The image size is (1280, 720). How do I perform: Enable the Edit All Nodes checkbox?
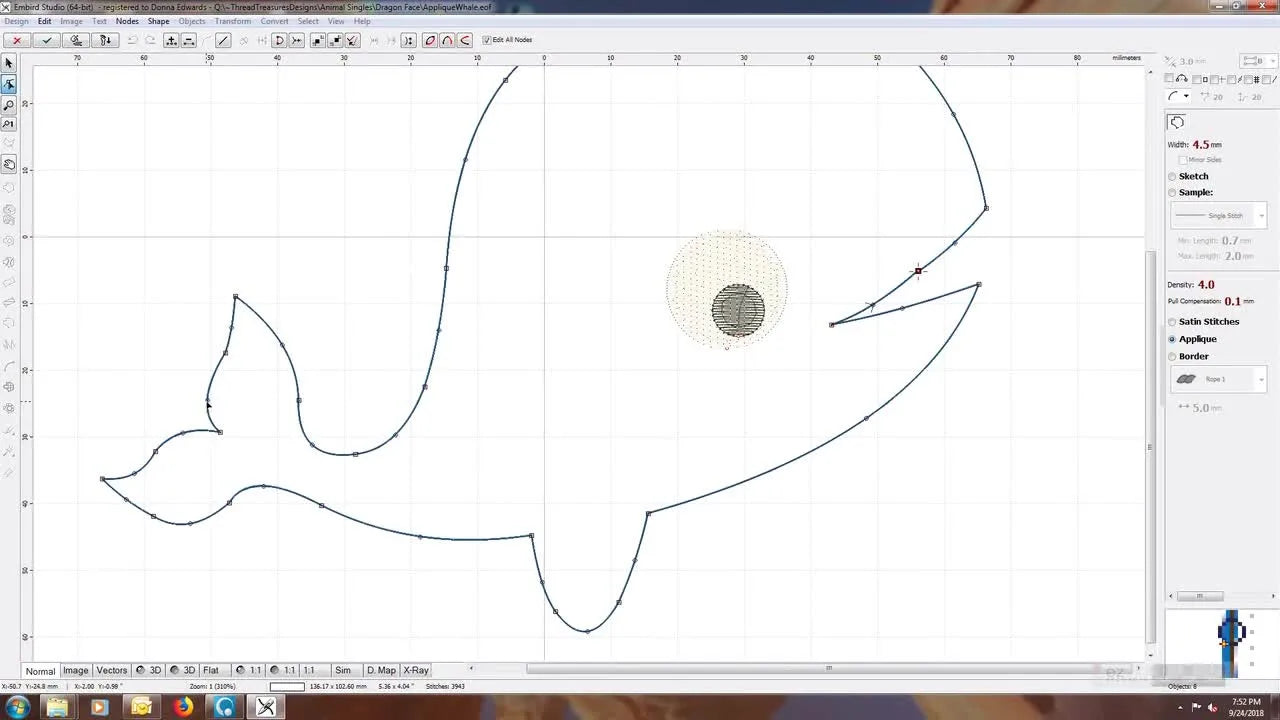489,39
